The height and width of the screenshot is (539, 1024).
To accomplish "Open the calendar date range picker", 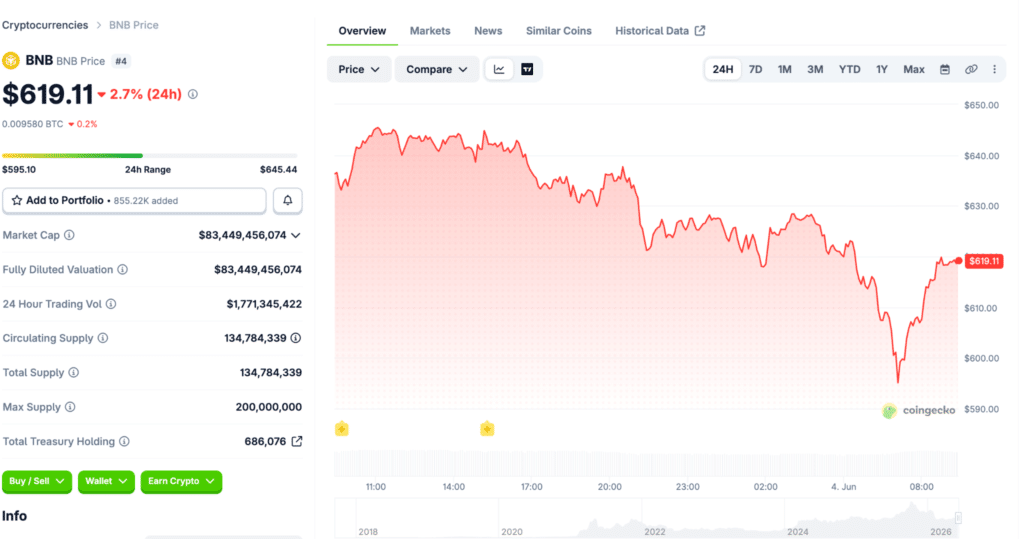I will (944, 69).
